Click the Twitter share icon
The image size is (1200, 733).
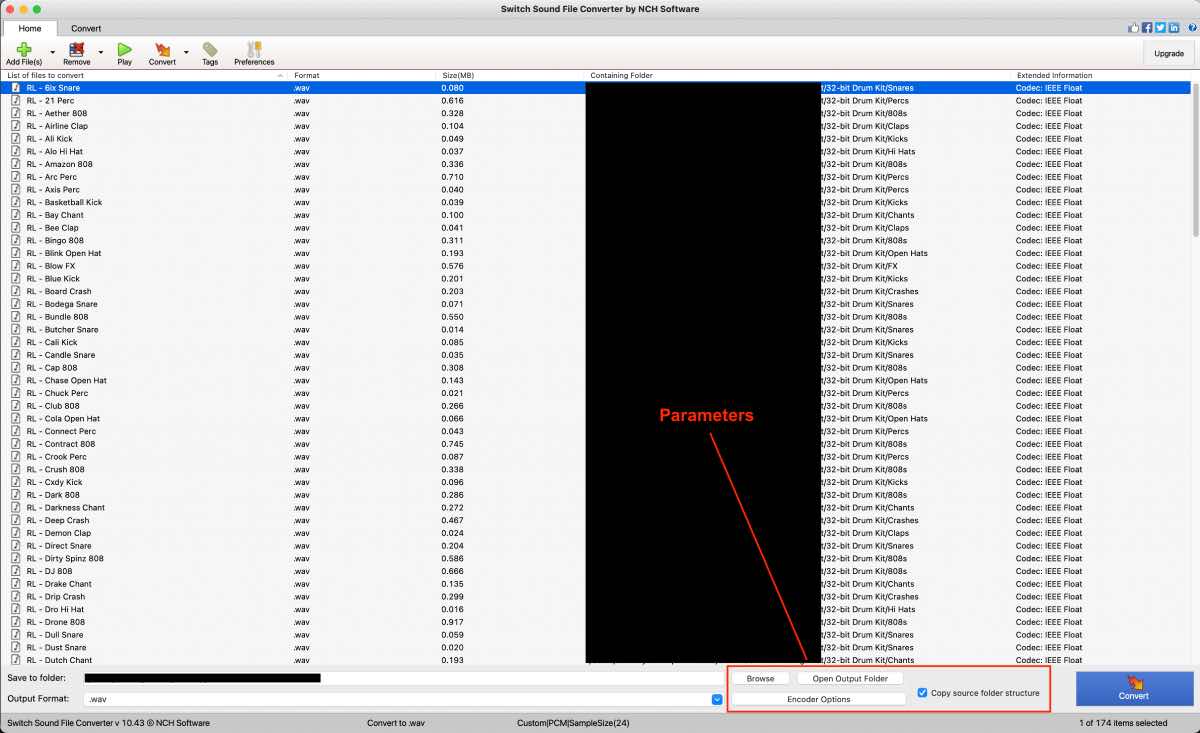1160,27
